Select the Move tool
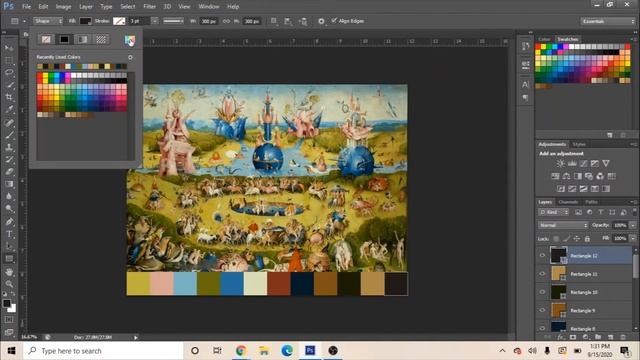640x360 pixels. [x=9, y=48]
